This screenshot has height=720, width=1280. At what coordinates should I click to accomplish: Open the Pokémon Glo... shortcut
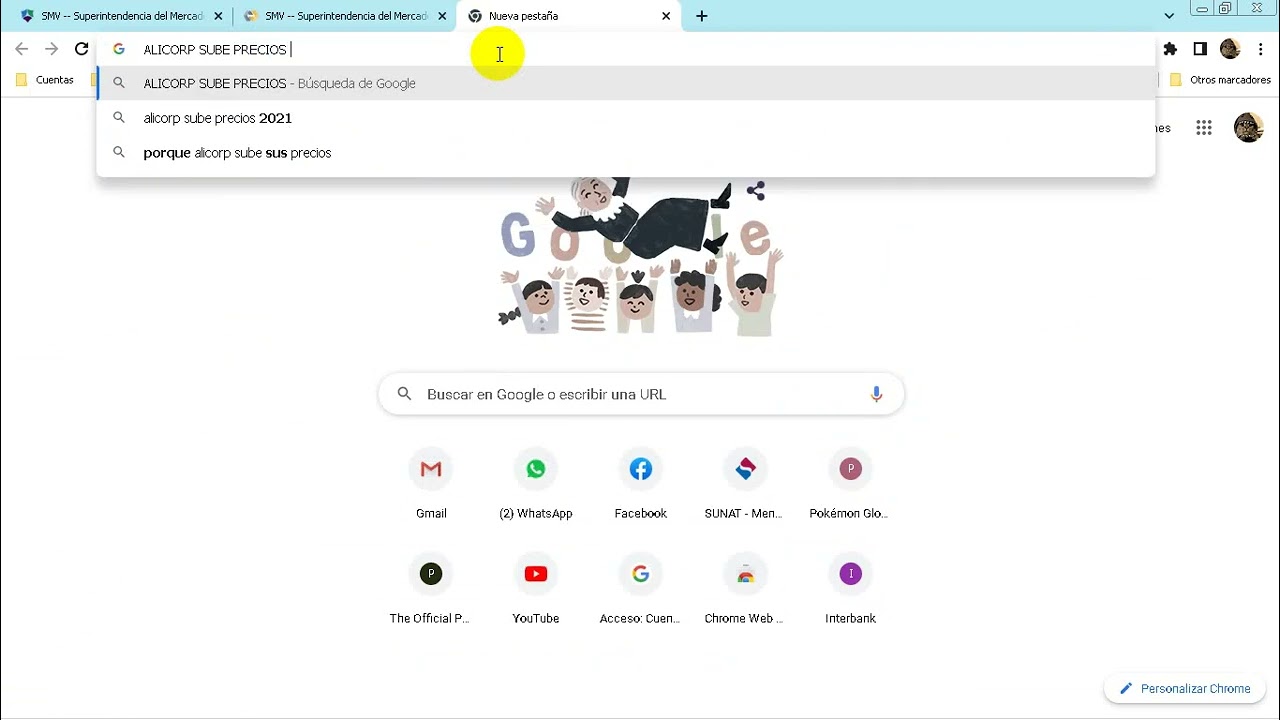pyautogui.click(x=850, y=485)
